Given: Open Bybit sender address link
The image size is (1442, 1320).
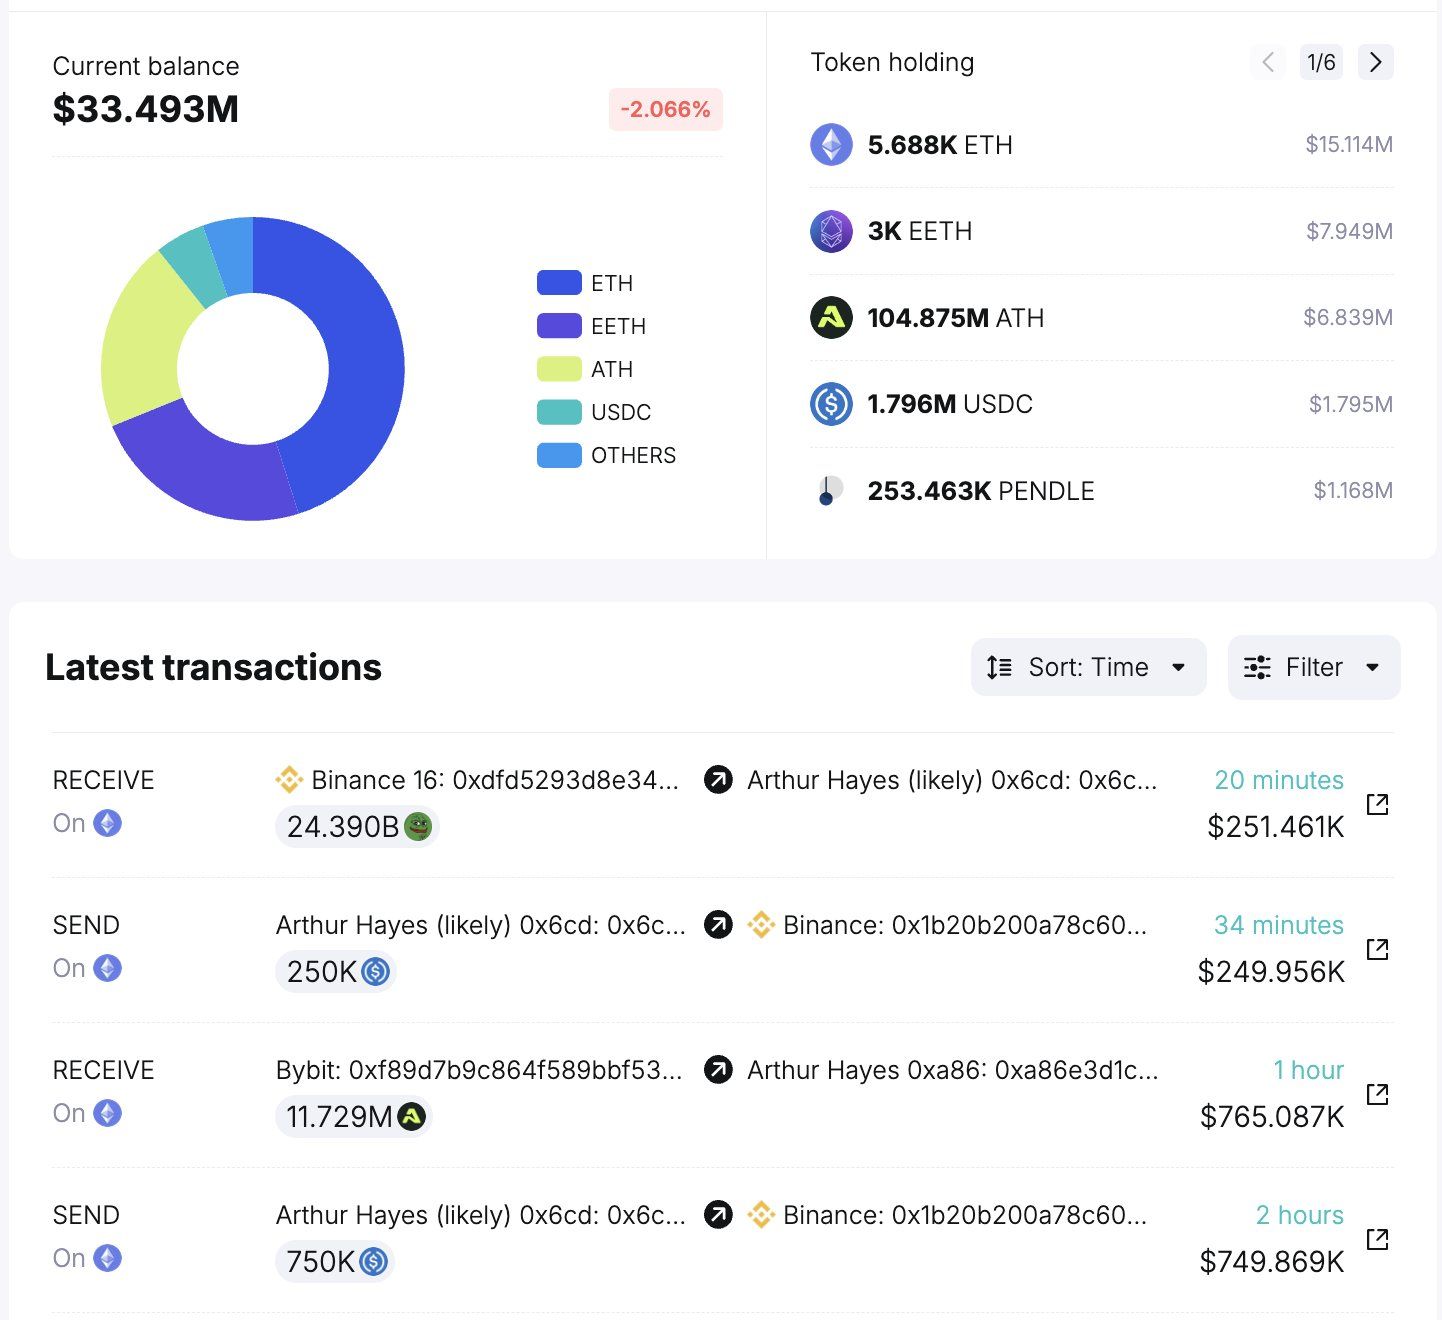Looking at the screenshot, I should coord(479,1070).
